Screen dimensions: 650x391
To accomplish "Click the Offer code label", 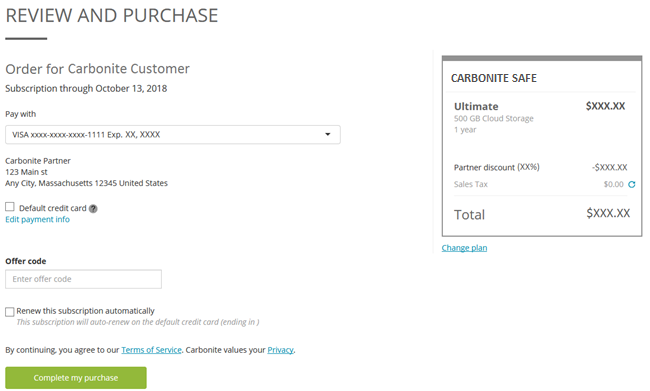I will pyautogui.click(x=26, y=261).
